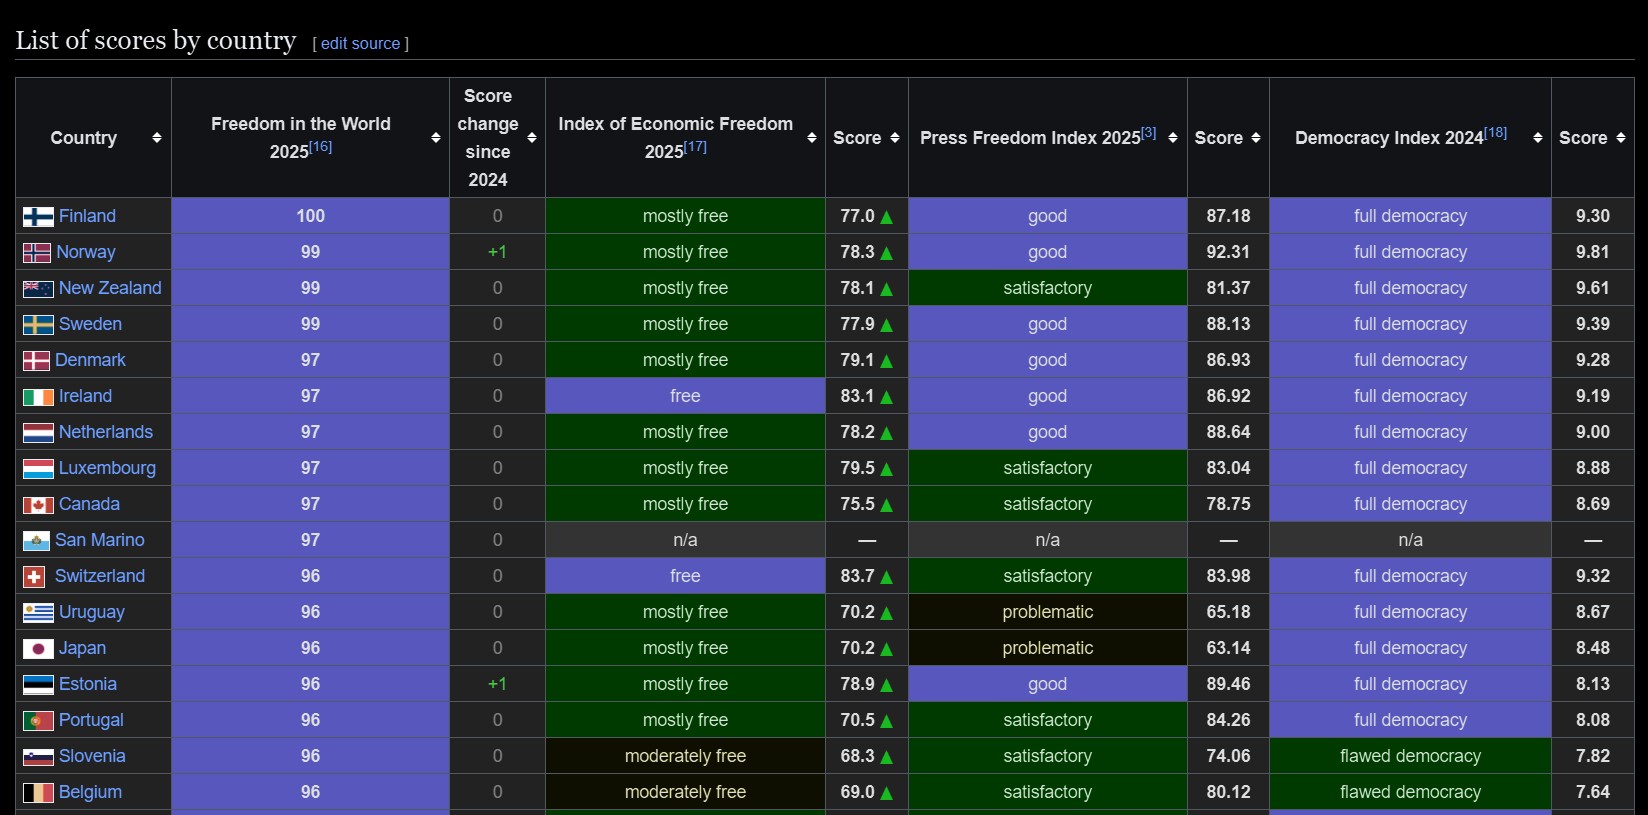Select Switzerland's 9.32 democracy score
The width and height of the screenshot is (1648, 815).
pyautogui.click(x=1593, y=576)
